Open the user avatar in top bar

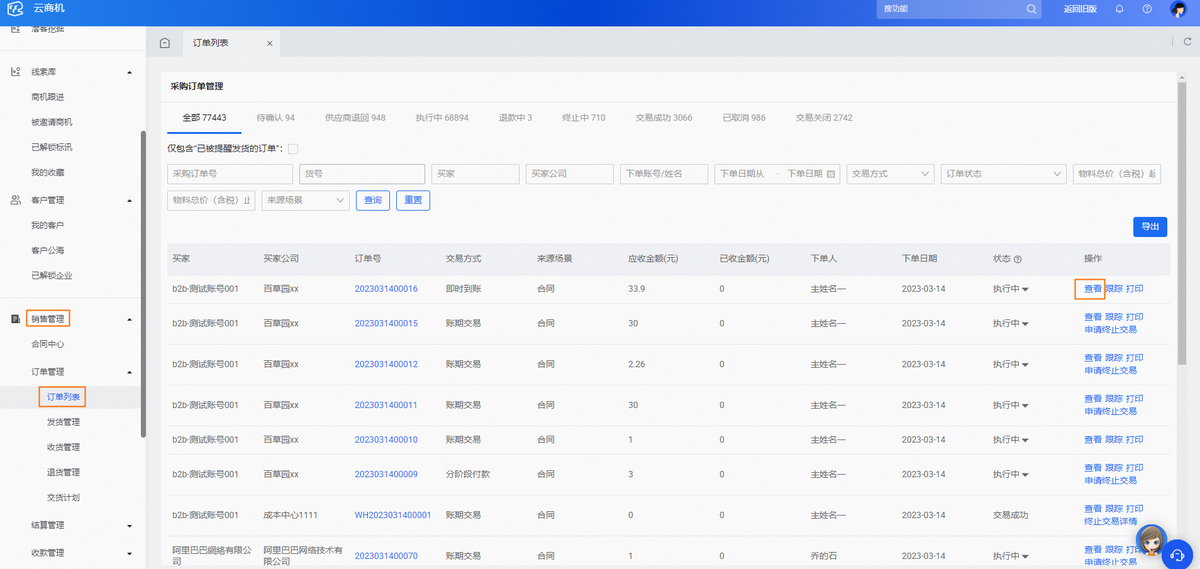pos(1179,9)
